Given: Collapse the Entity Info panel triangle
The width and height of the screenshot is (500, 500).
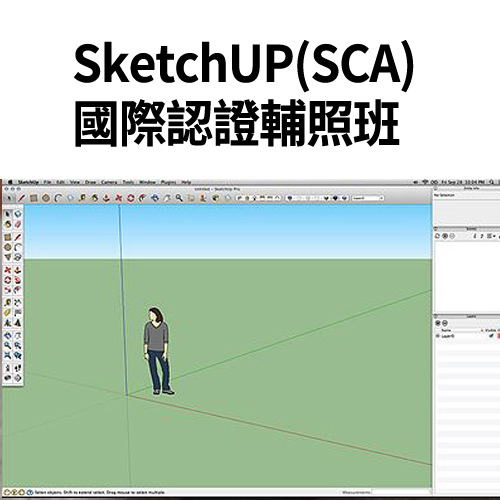Looking at the screenshot, I should tap(436, 189).
